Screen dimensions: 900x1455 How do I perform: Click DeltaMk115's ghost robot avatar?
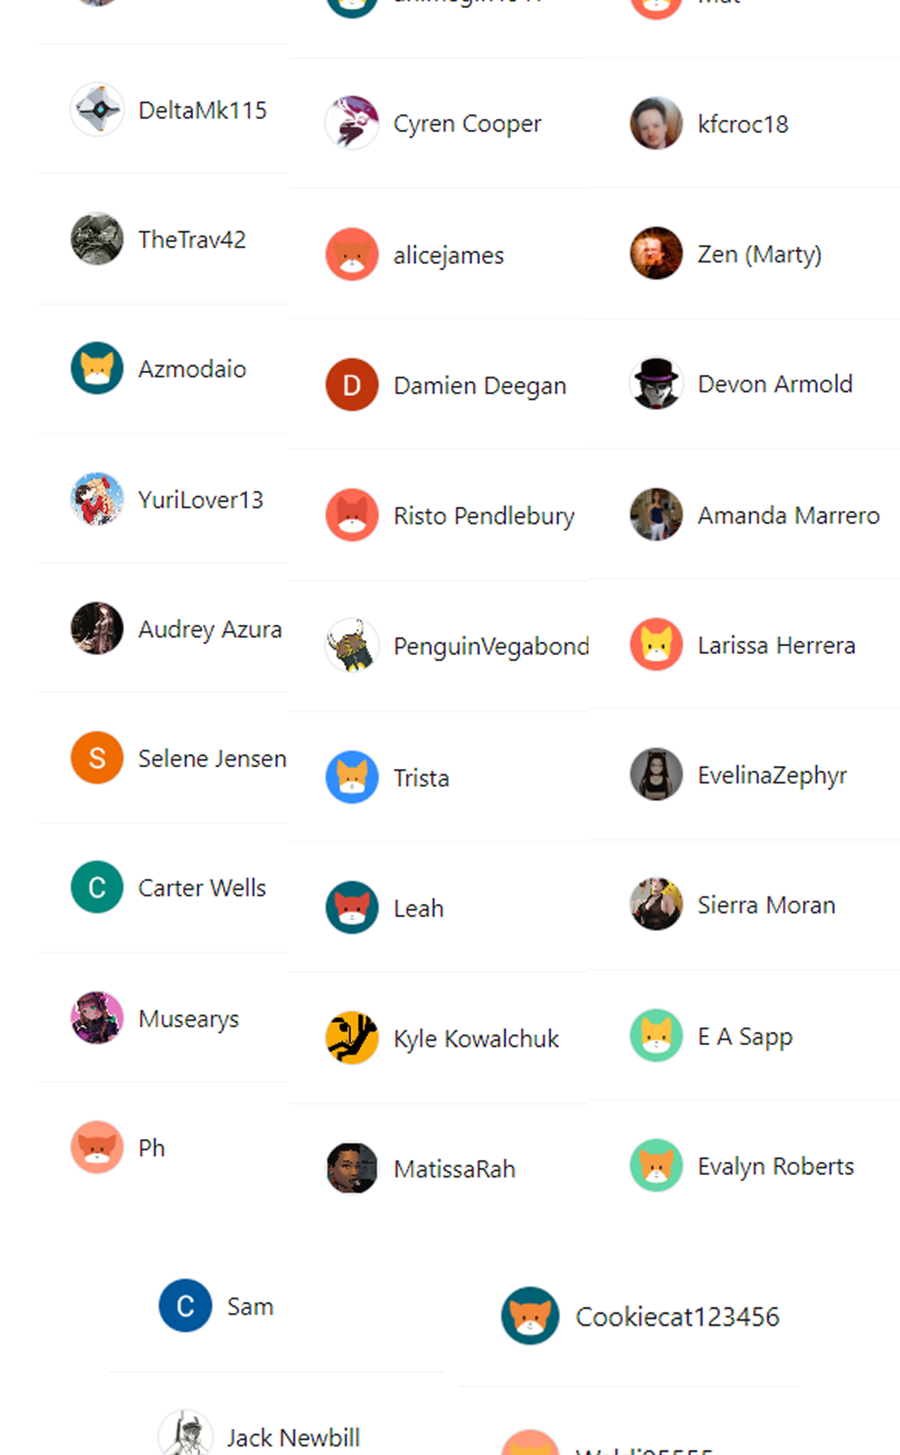(97, 109)
